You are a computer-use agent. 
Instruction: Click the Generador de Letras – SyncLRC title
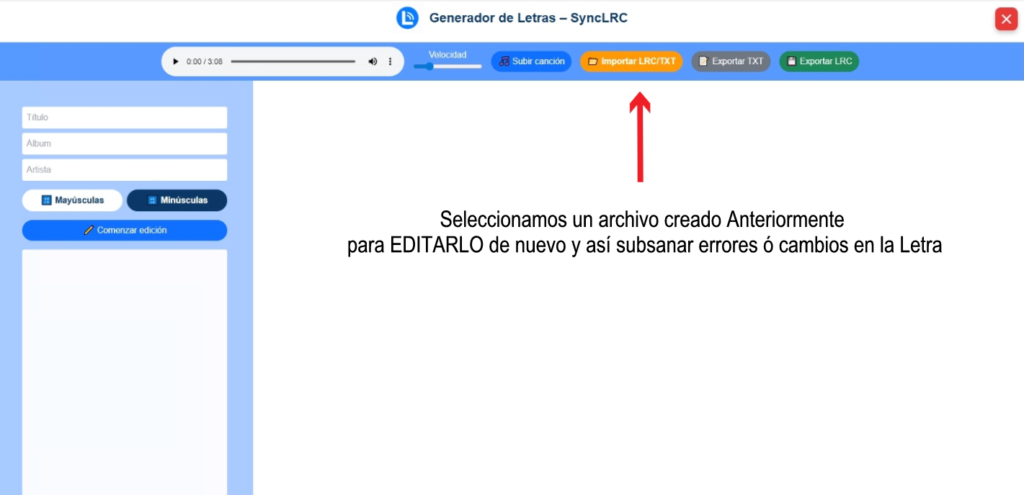528,18
